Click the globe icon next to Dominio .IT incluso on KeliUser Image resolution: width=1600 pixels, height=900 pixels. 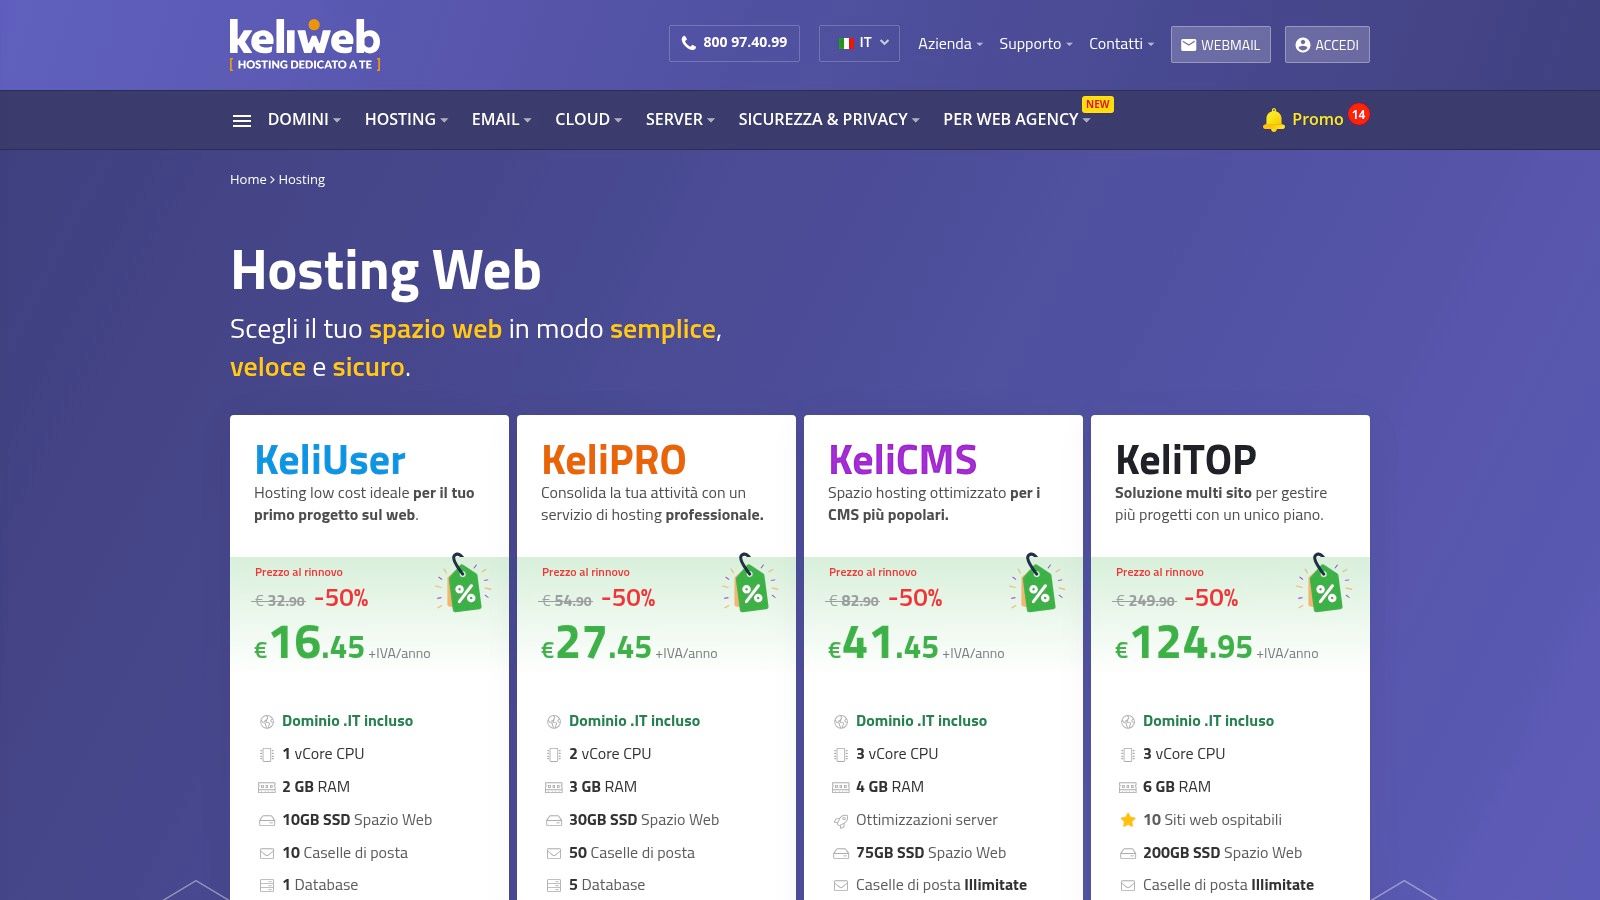[265, 720]
